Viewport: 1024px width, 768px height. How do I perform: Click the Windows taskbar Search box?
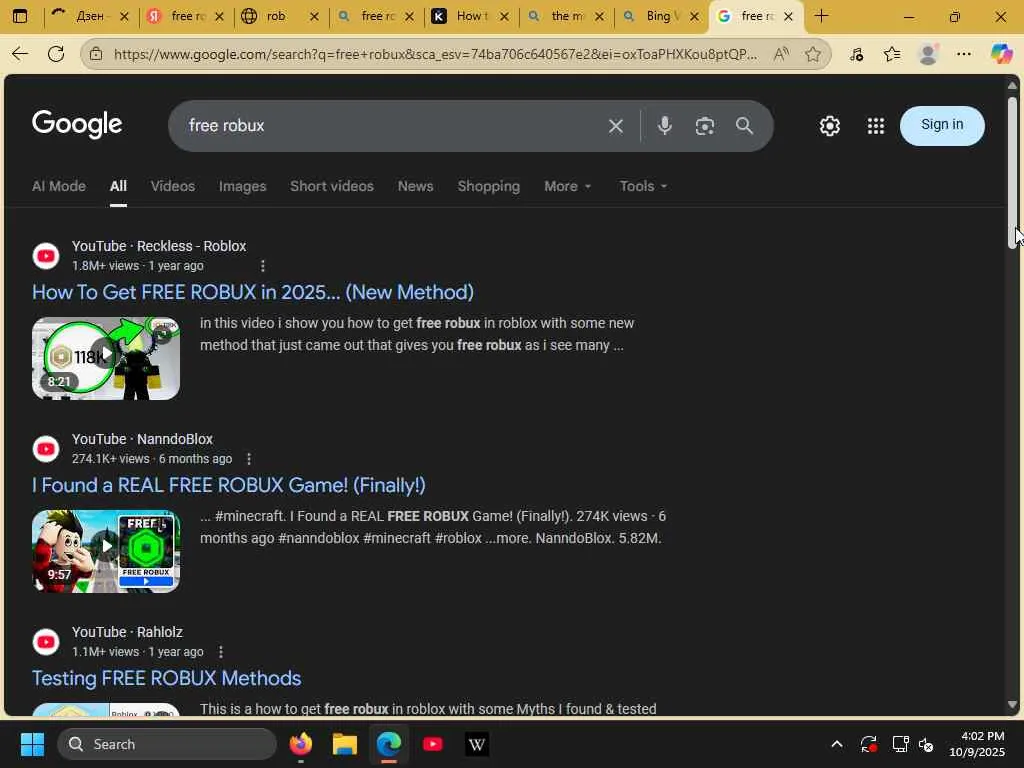[167, 744]
